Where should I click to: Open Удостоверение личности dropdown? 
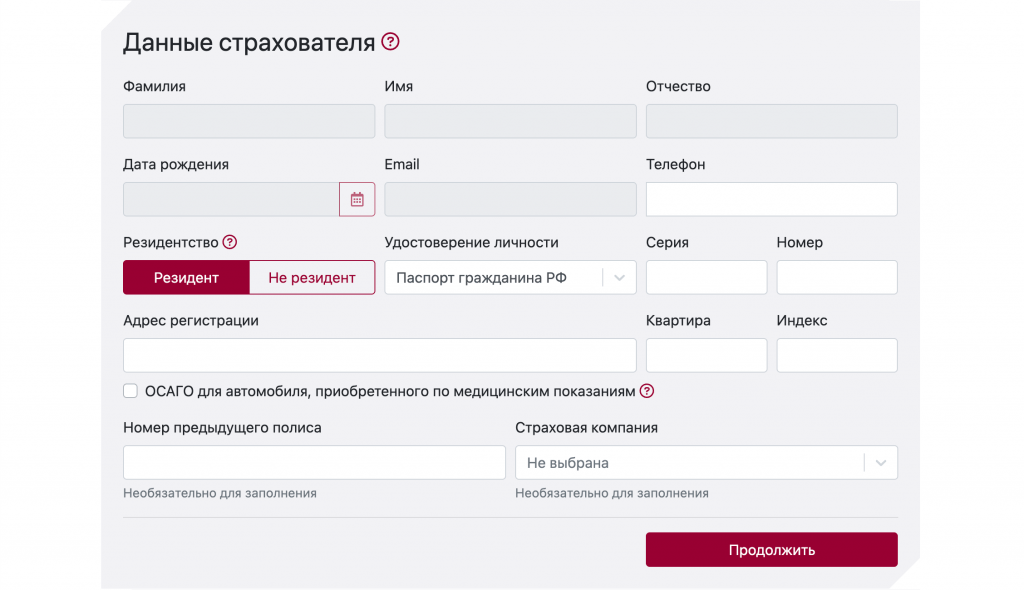point(510,278)
